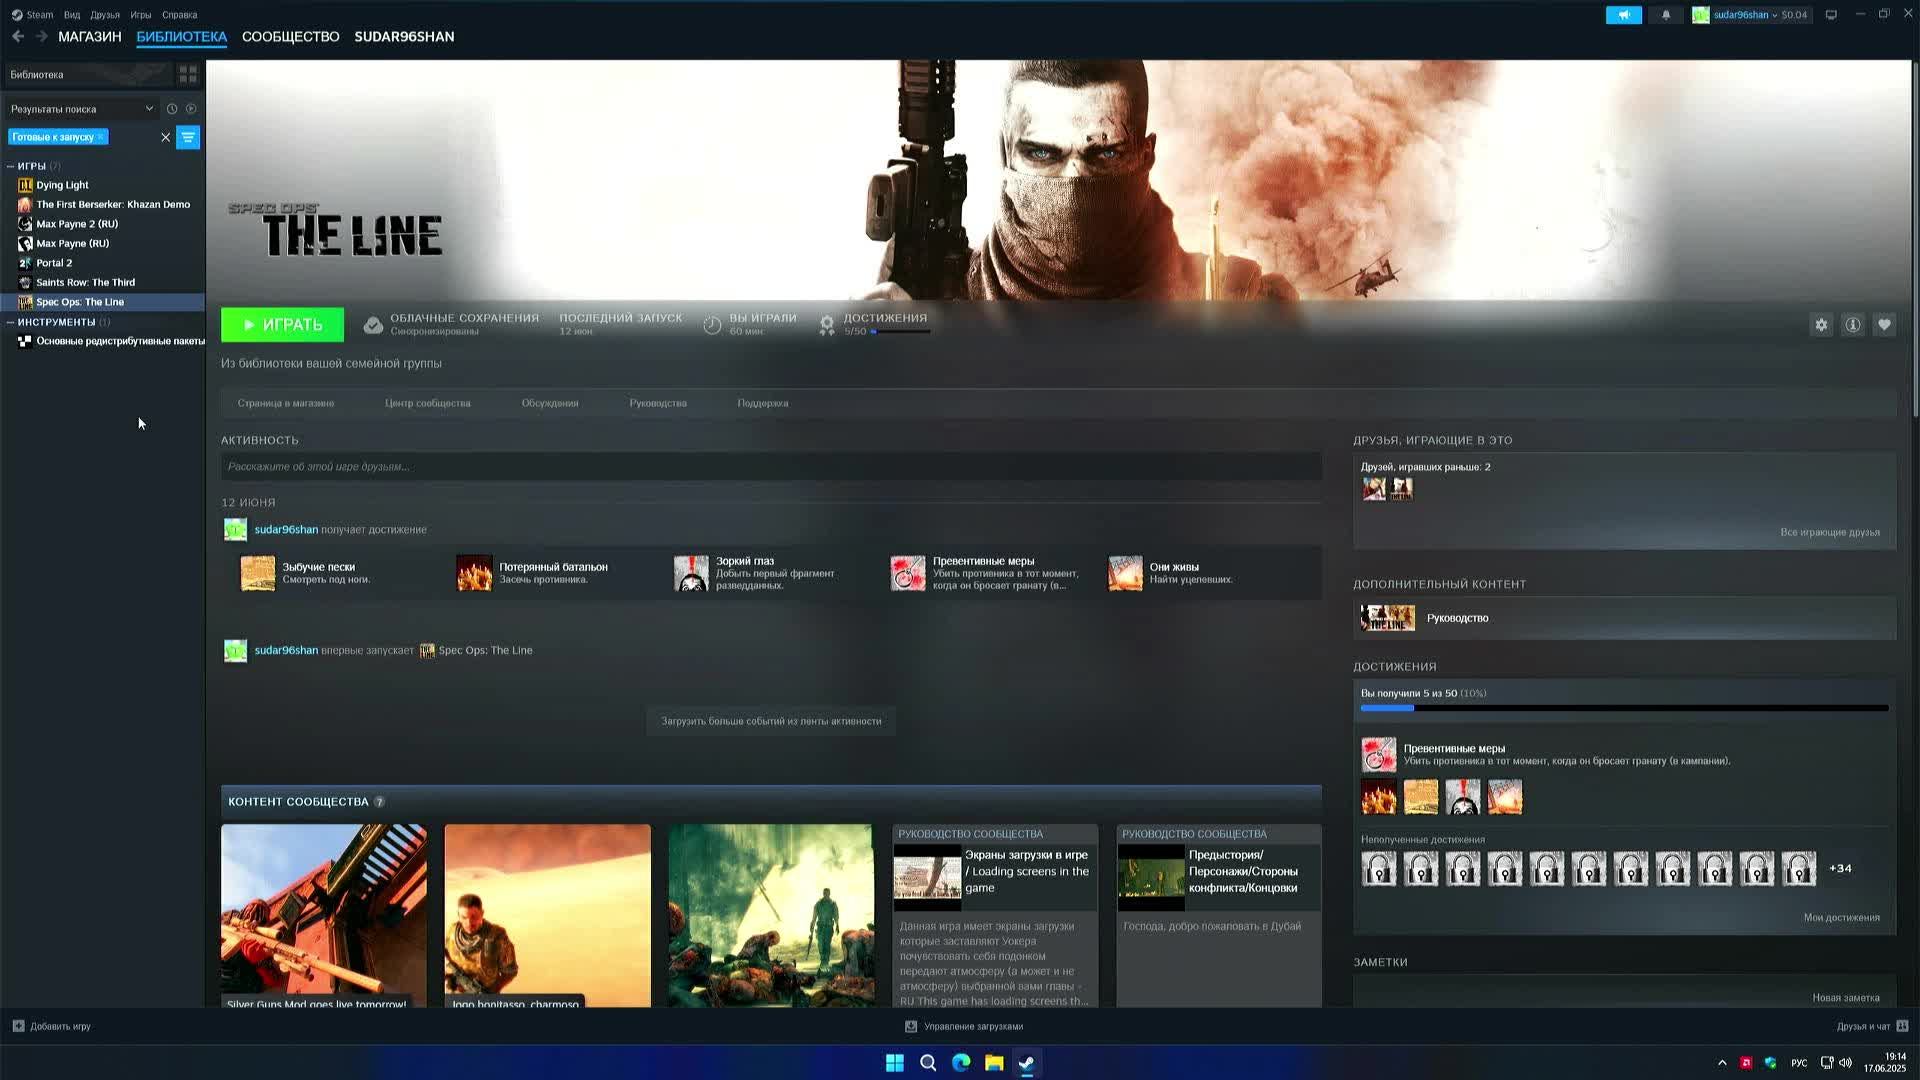
Task: Open Потерянный батальон achievement icon
Action: [x=474, y=573]
